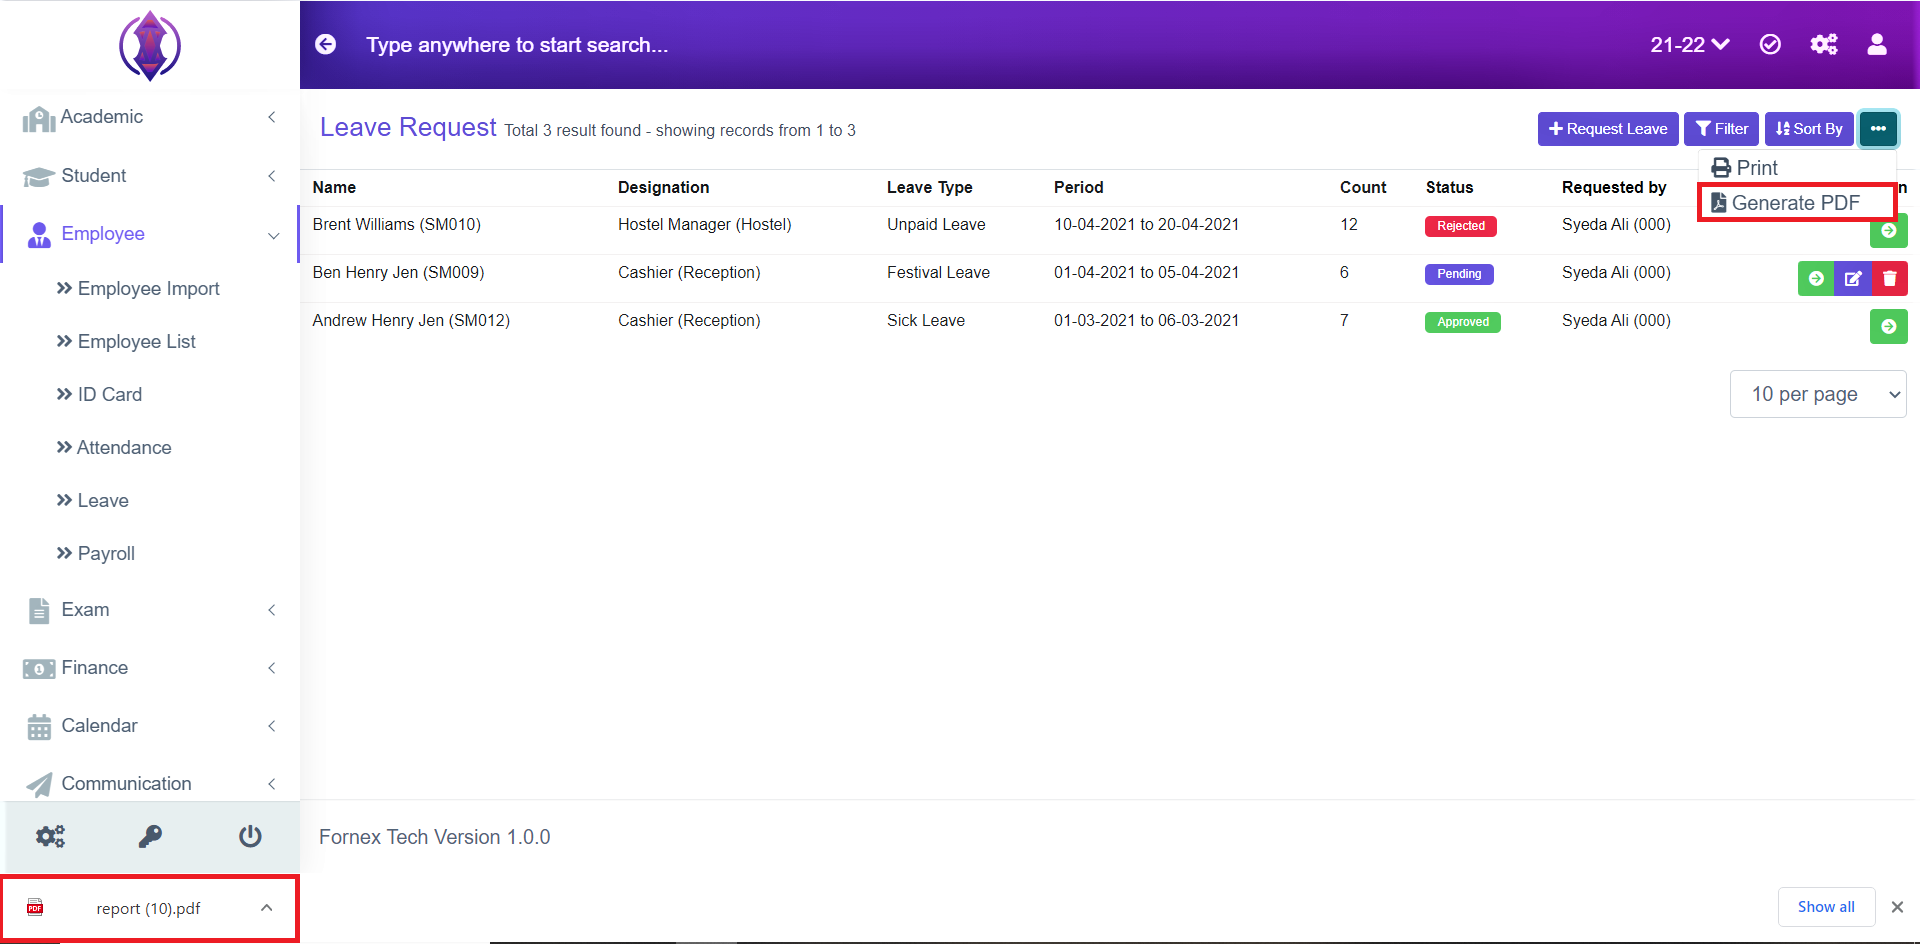Click the Period column header
Image resolution: width=1920 pixels, height=944 pixels.
click(1078, 188)
